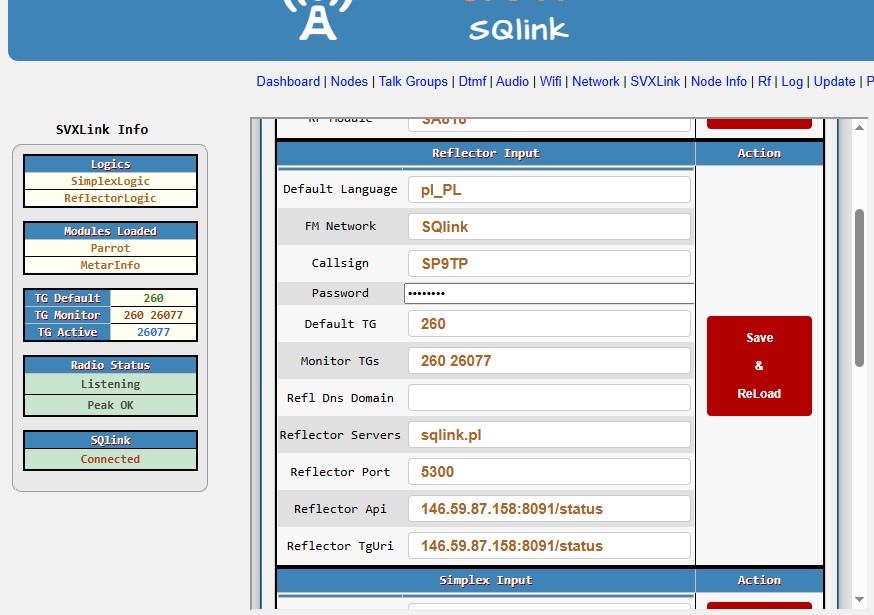874x615 pixels.
Task: Open the Log page link
Action: tap(792, 82)
